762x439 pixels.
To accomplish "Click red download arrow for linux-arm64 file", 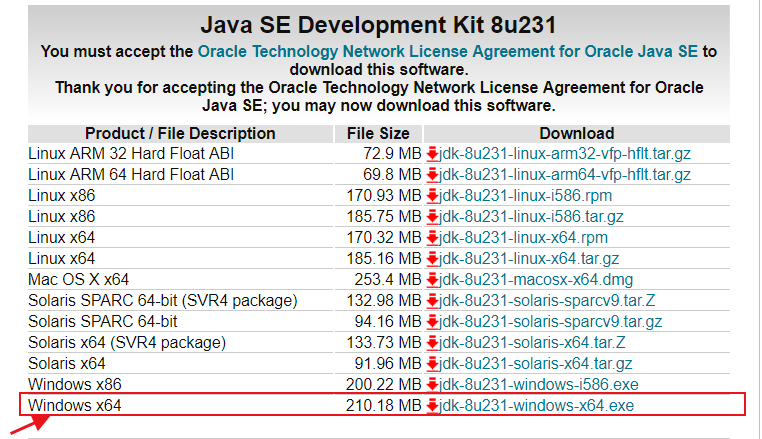I will pyautogui.click(x=432, y=176).
